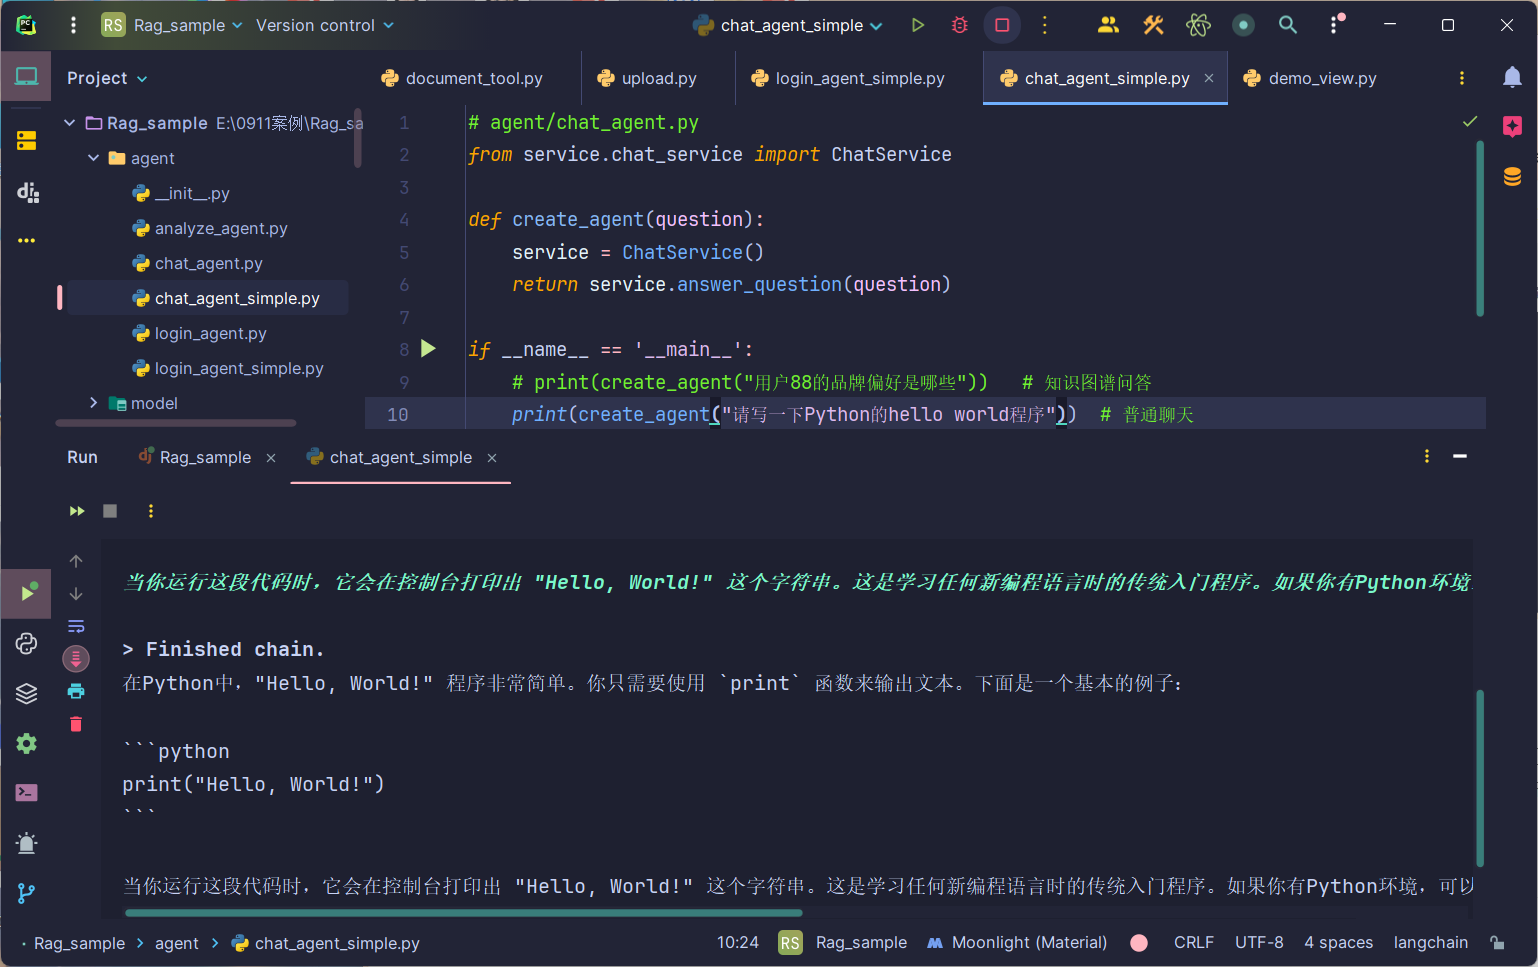Expand the model folder
The image size is (1538, 967).
pos(93,403)
